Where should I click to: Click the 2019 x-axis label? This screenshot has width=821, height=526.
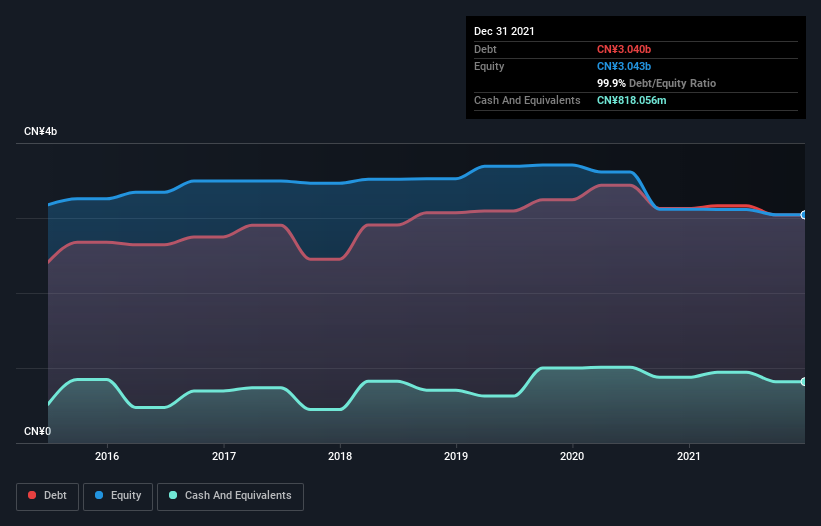point(456,456)
